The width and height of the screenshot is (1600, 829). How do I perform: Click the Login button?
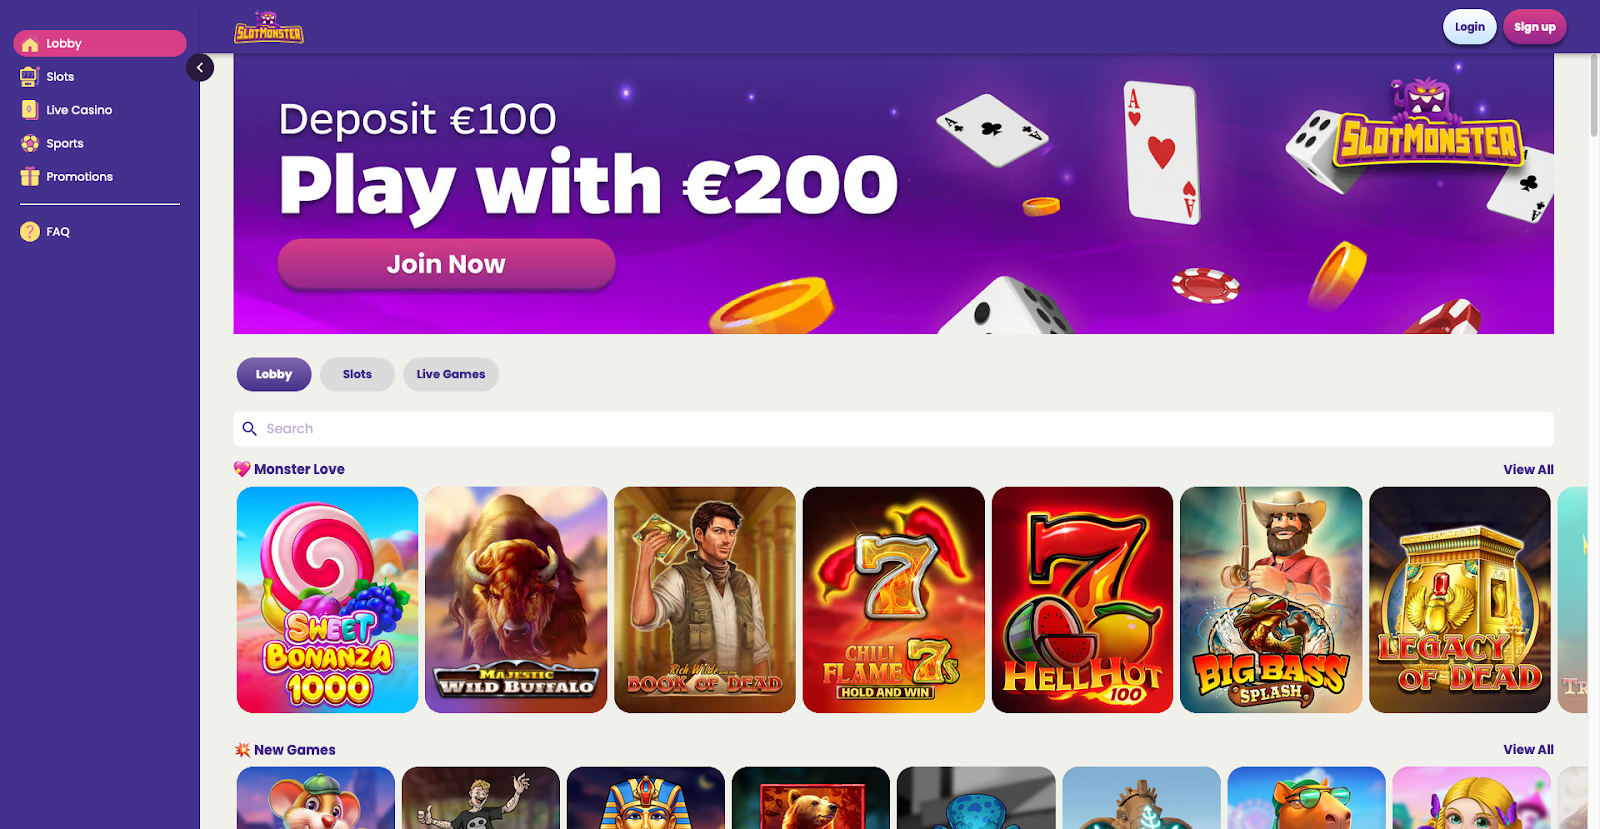(x=1470, y=27)
